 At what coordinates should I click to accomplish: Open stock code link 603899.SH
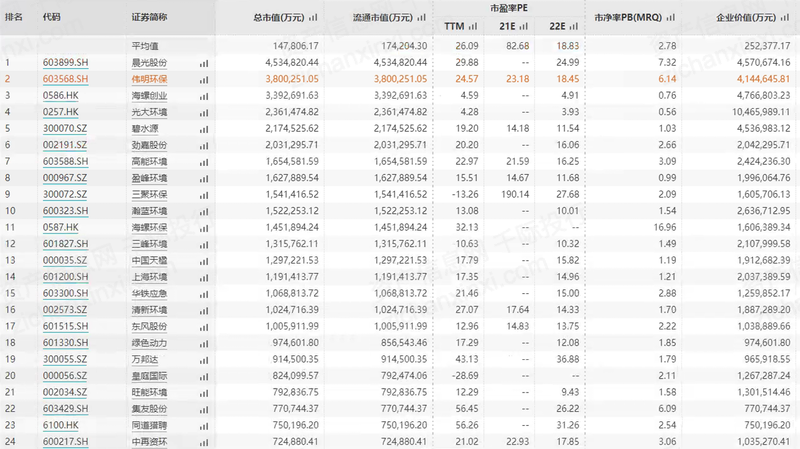65,63
